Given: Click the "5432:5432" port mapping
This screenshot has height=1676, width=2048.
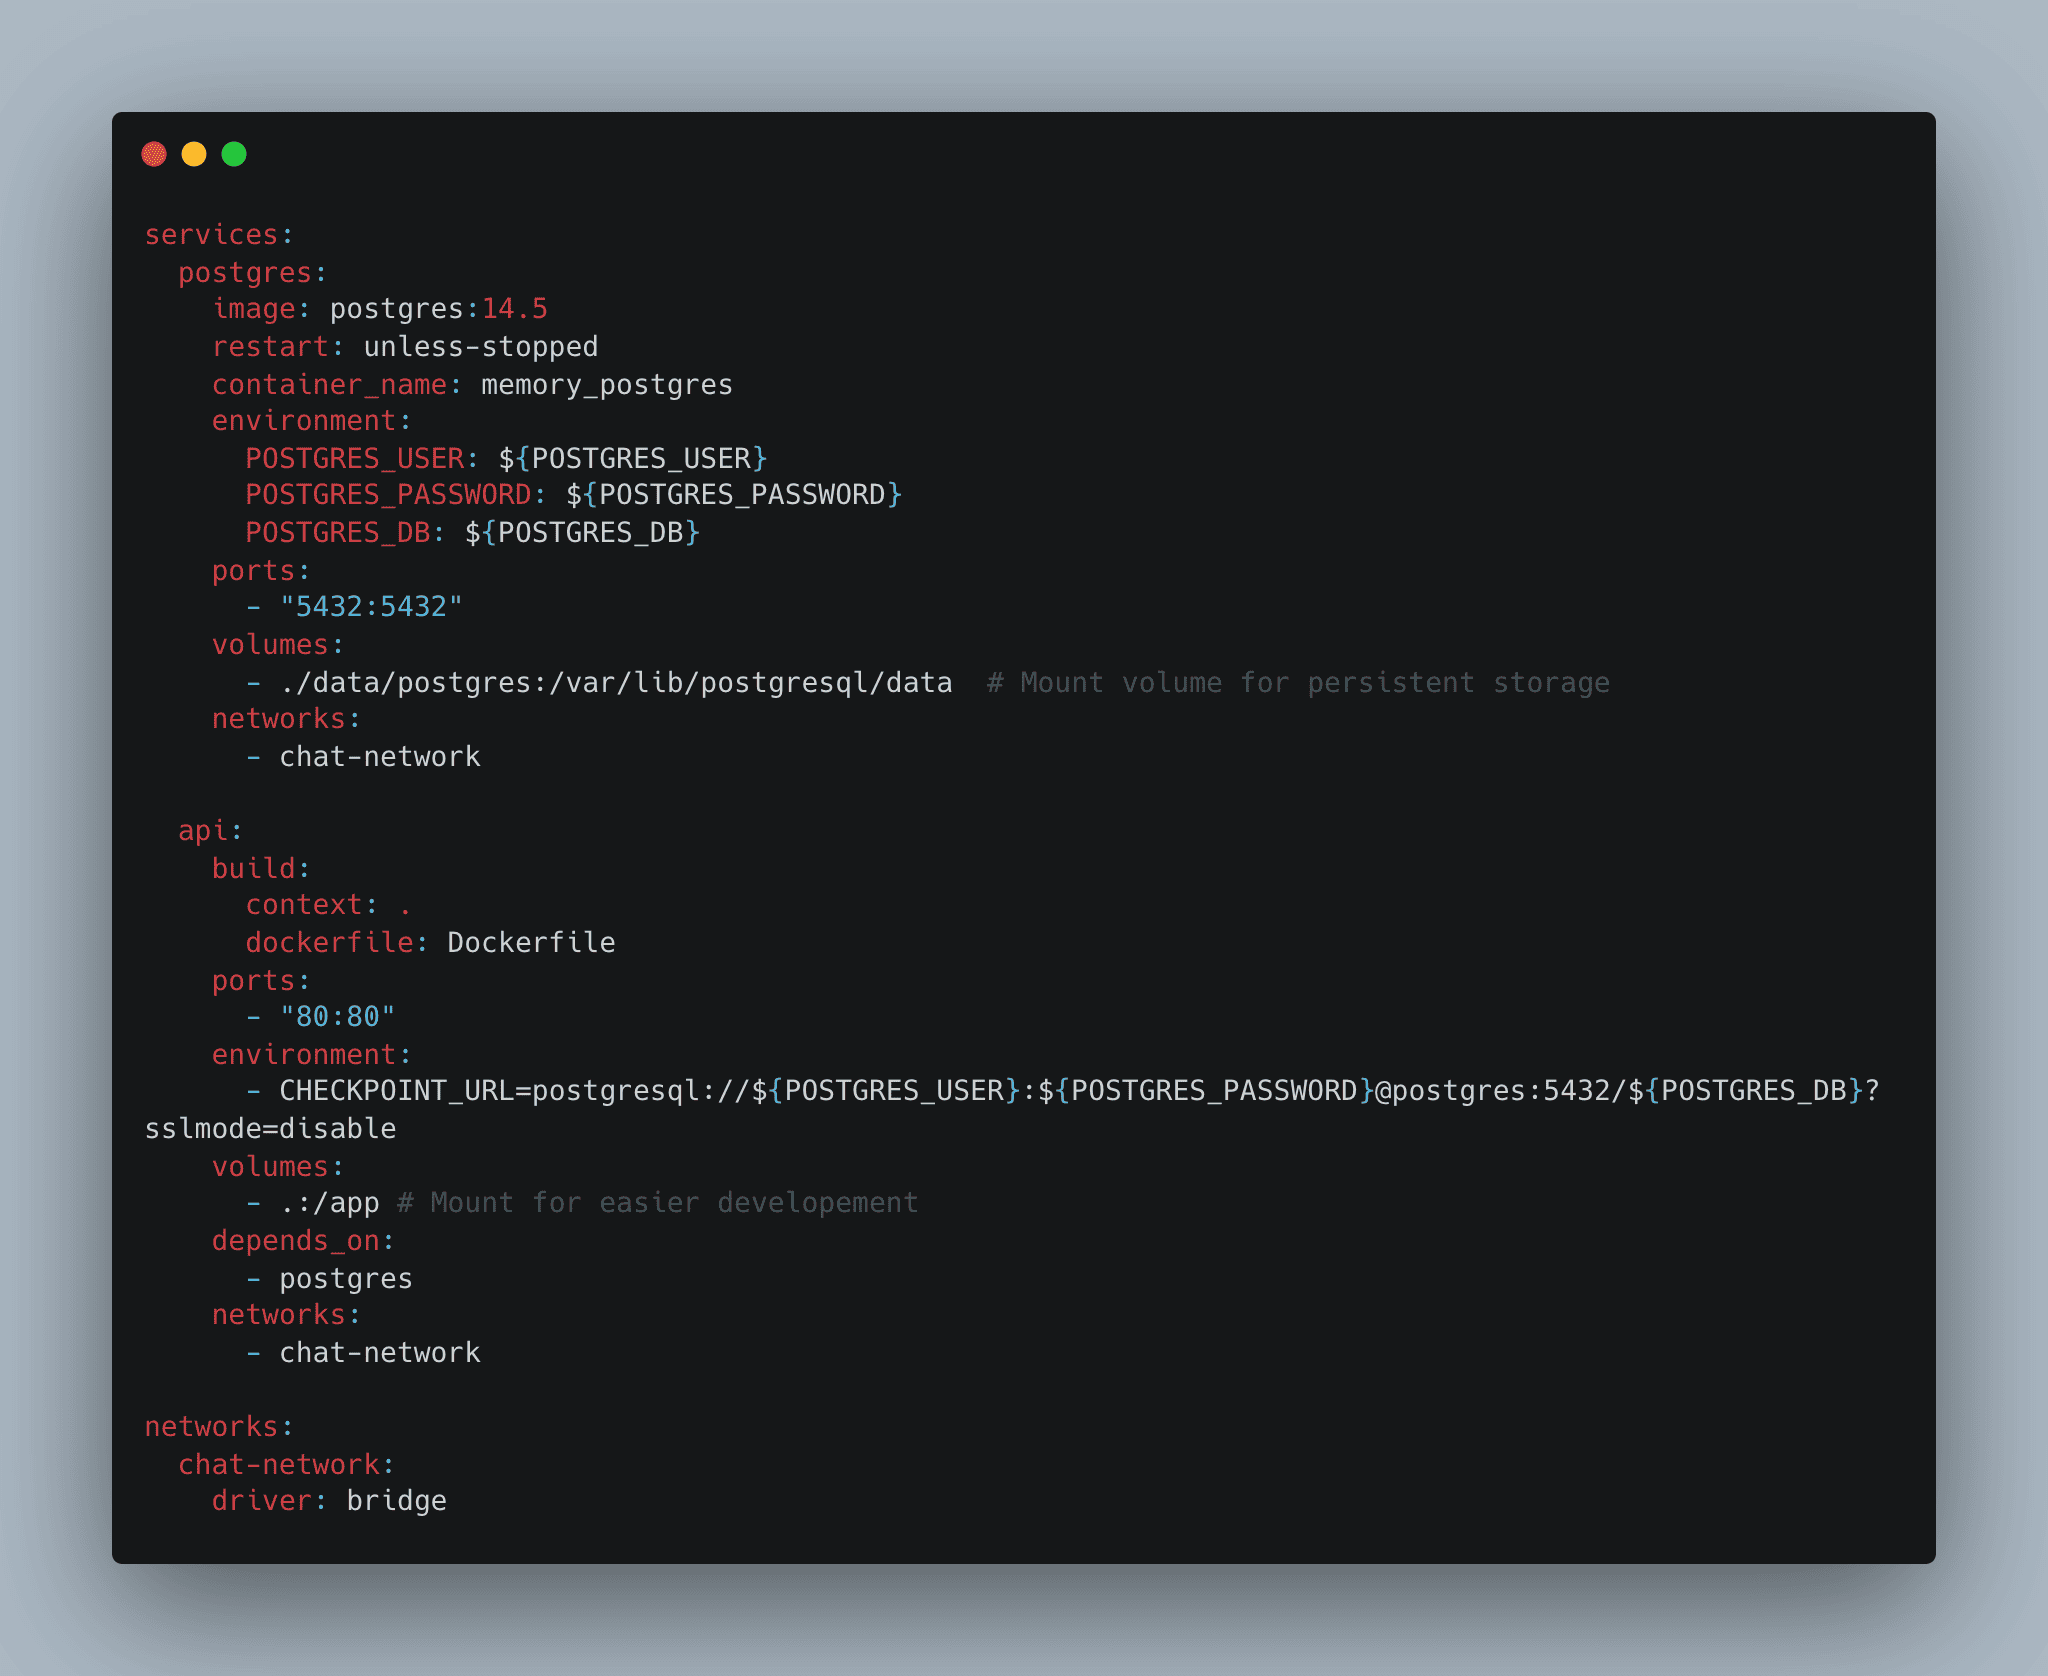Looking at the screenshot, I should (371, 607).
